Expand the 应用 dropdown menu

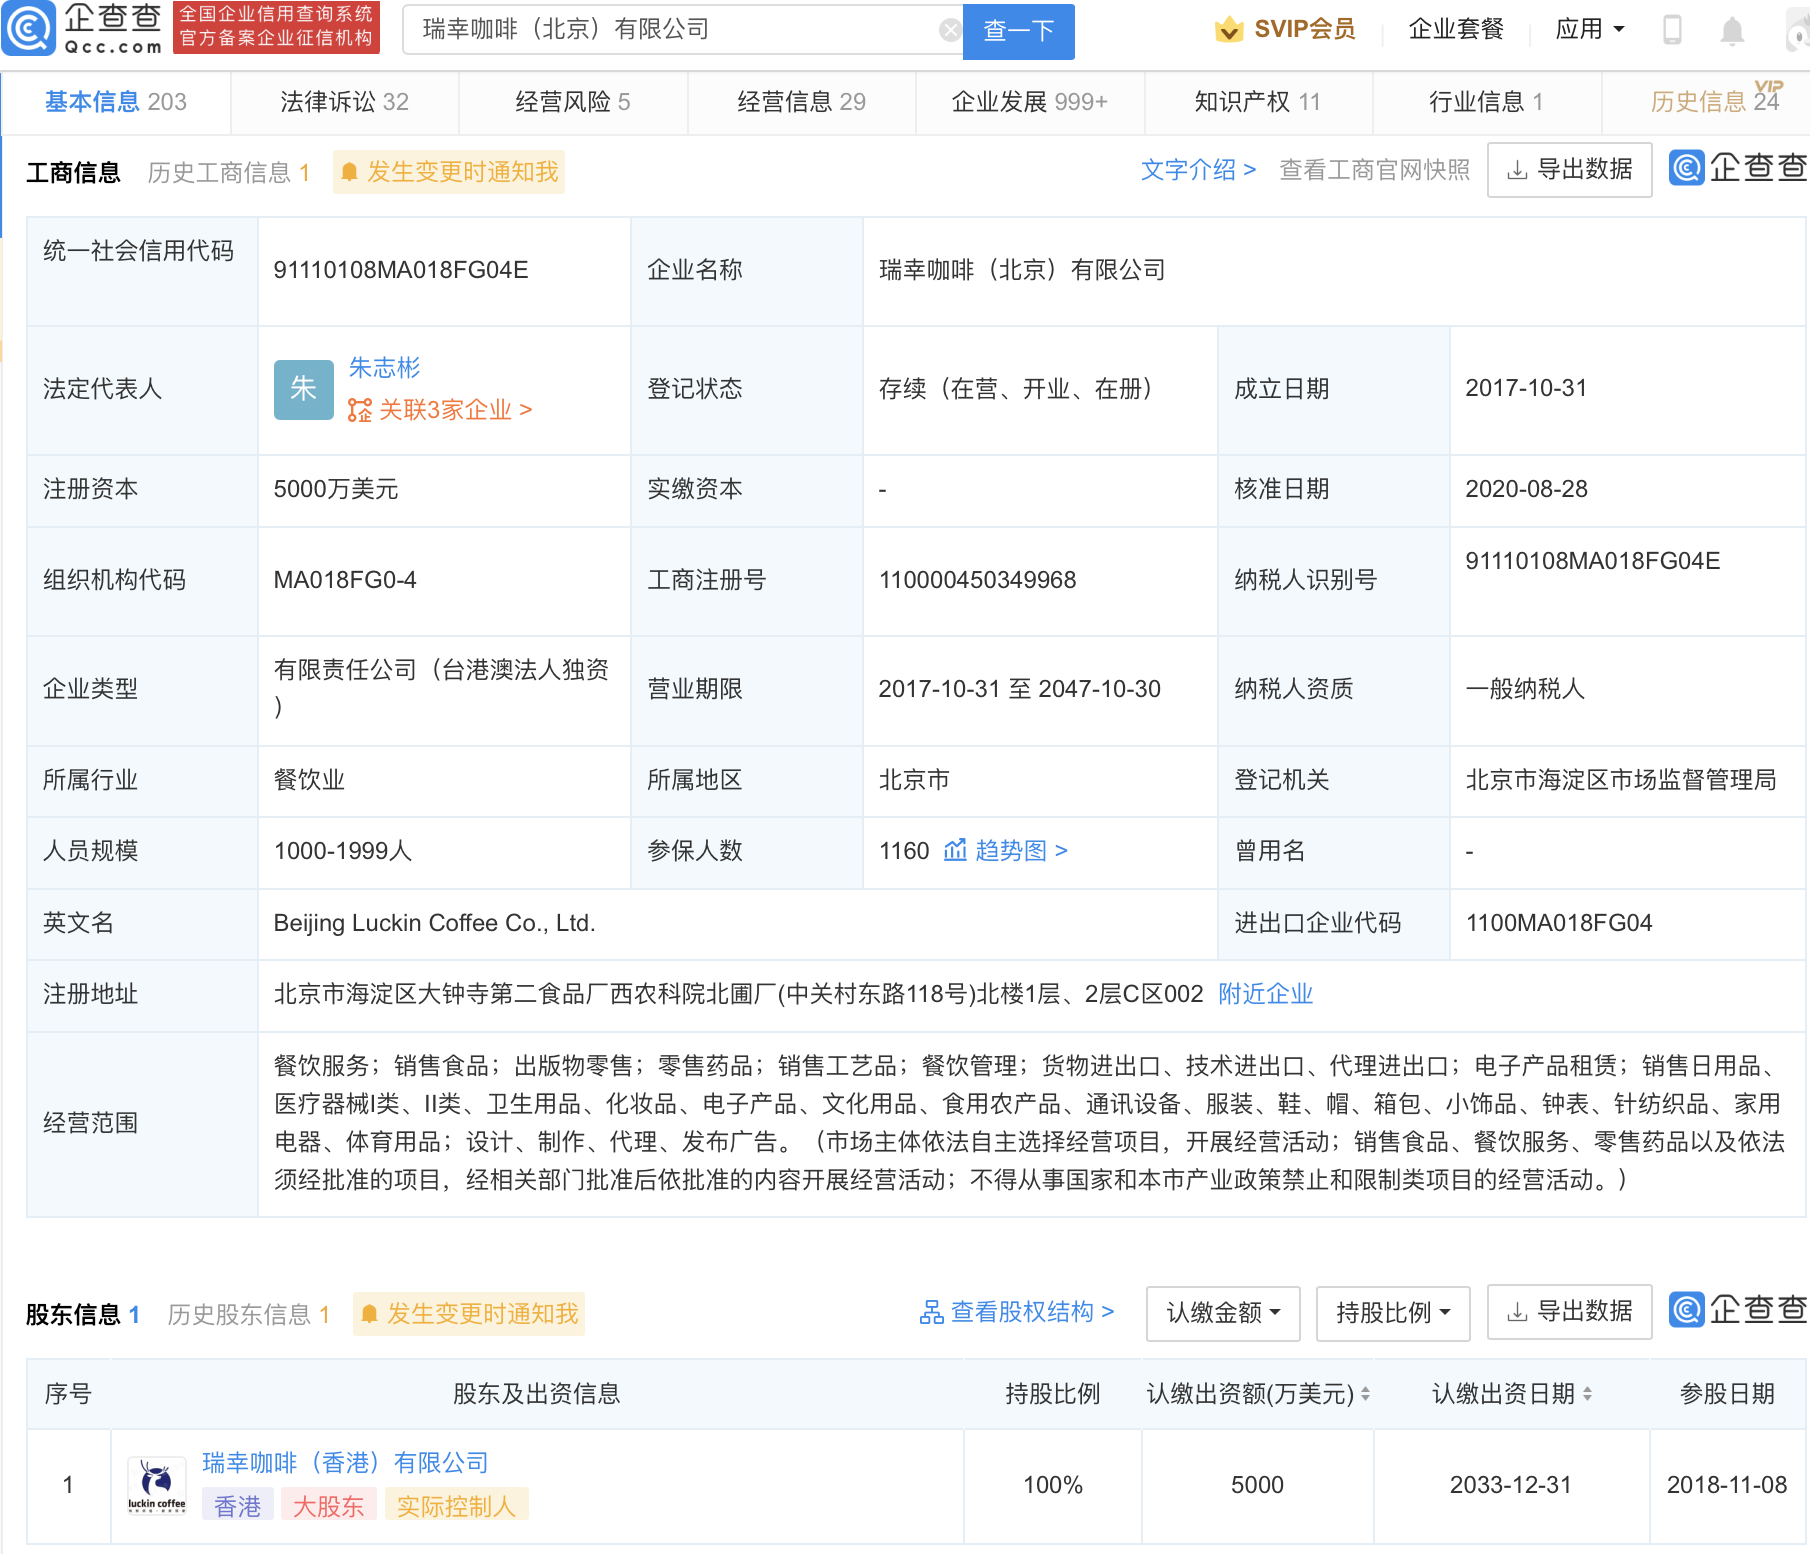point(1589,30)
